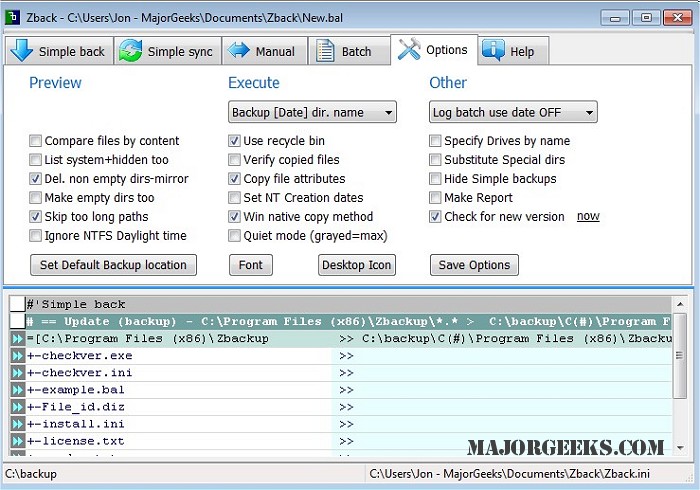Click the list scroll-up arrow
This screenshot has height=490, width=700.
[x=680, y=304]
